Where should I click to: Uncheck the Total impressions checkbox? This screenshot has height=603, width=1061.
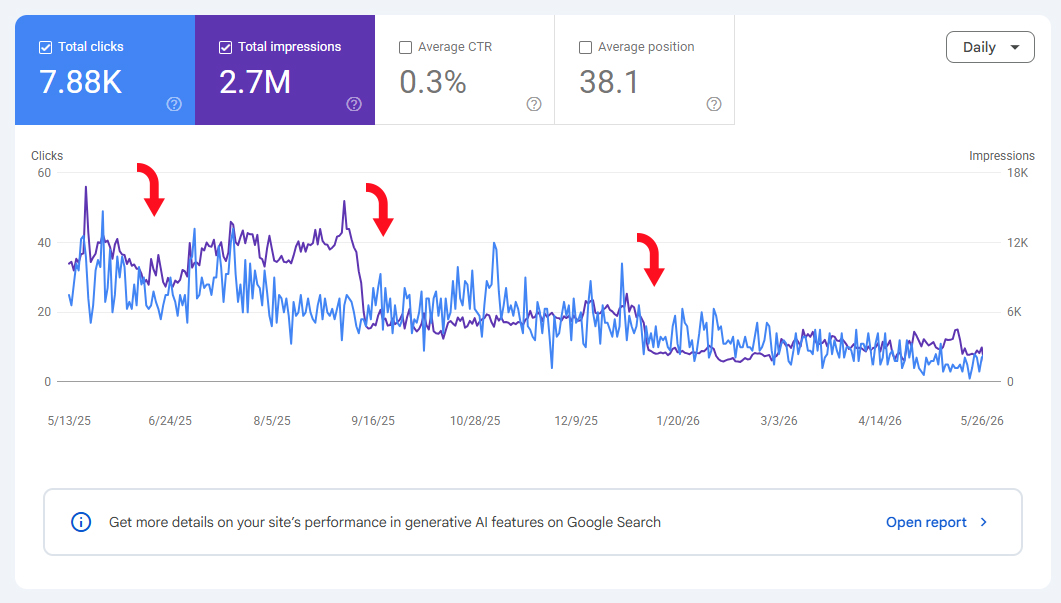coord(225,47)
